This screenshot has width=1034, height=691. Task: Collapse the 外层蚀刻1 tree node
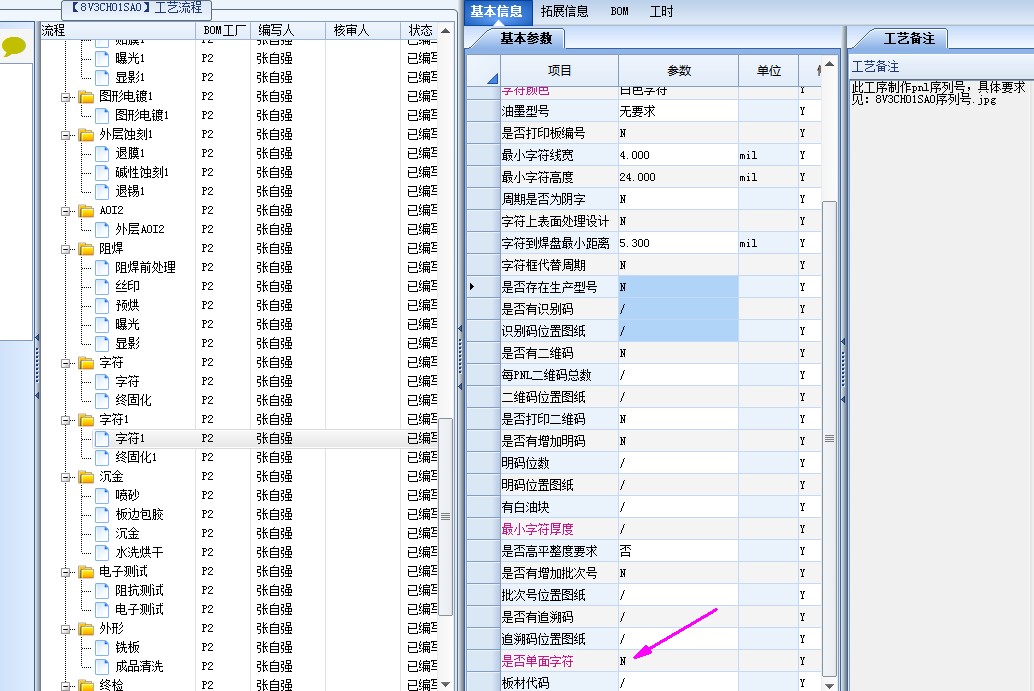point(66,135)
